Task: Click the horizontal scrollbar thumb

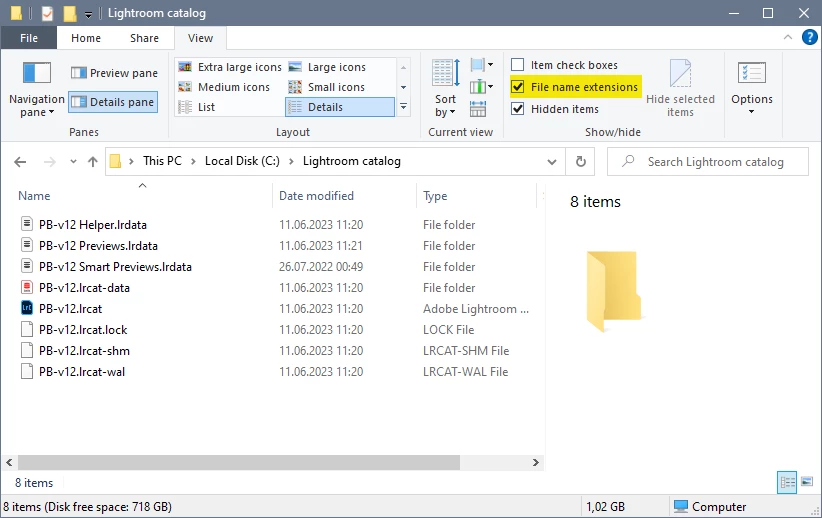Action: (239, 462)
